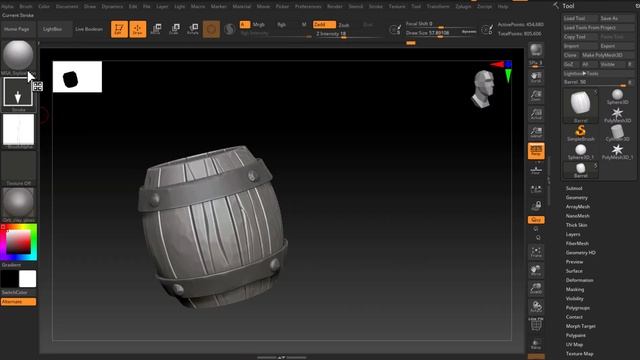Pick a hue in the color picker

(x=18, y=242)
